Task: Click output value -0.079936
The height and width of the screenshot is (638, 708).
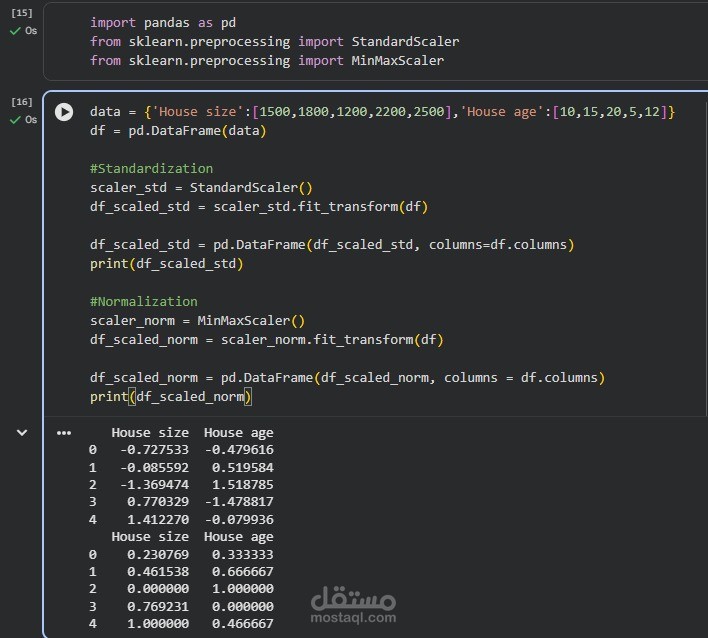Action: [x=239, y=520]
